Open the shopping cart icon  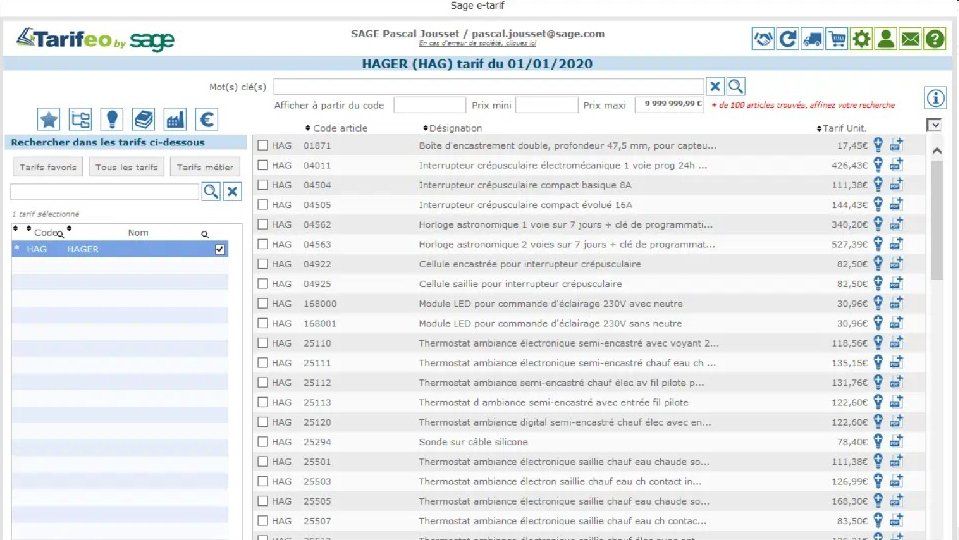point(837,39)
